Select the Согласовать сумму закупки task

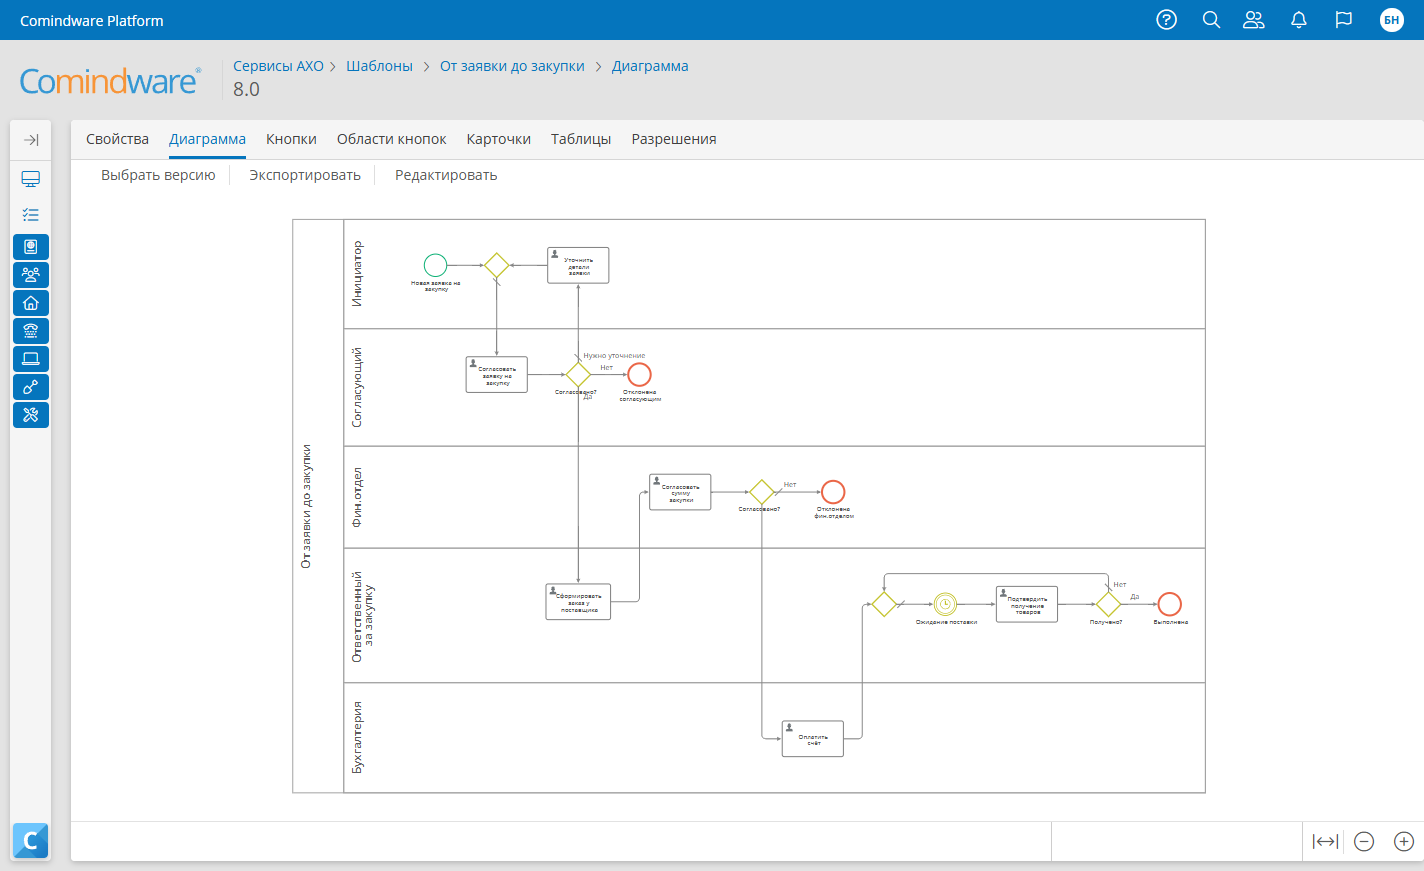coord(680,492)
